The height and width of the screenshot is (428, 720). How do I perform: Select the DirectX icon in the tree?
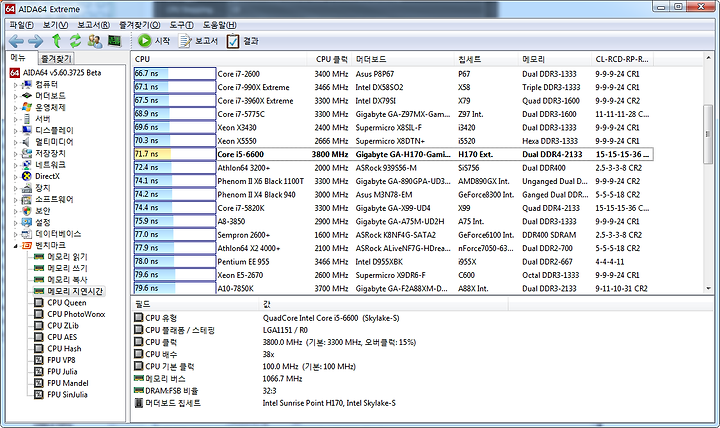[x=27, y=176]
